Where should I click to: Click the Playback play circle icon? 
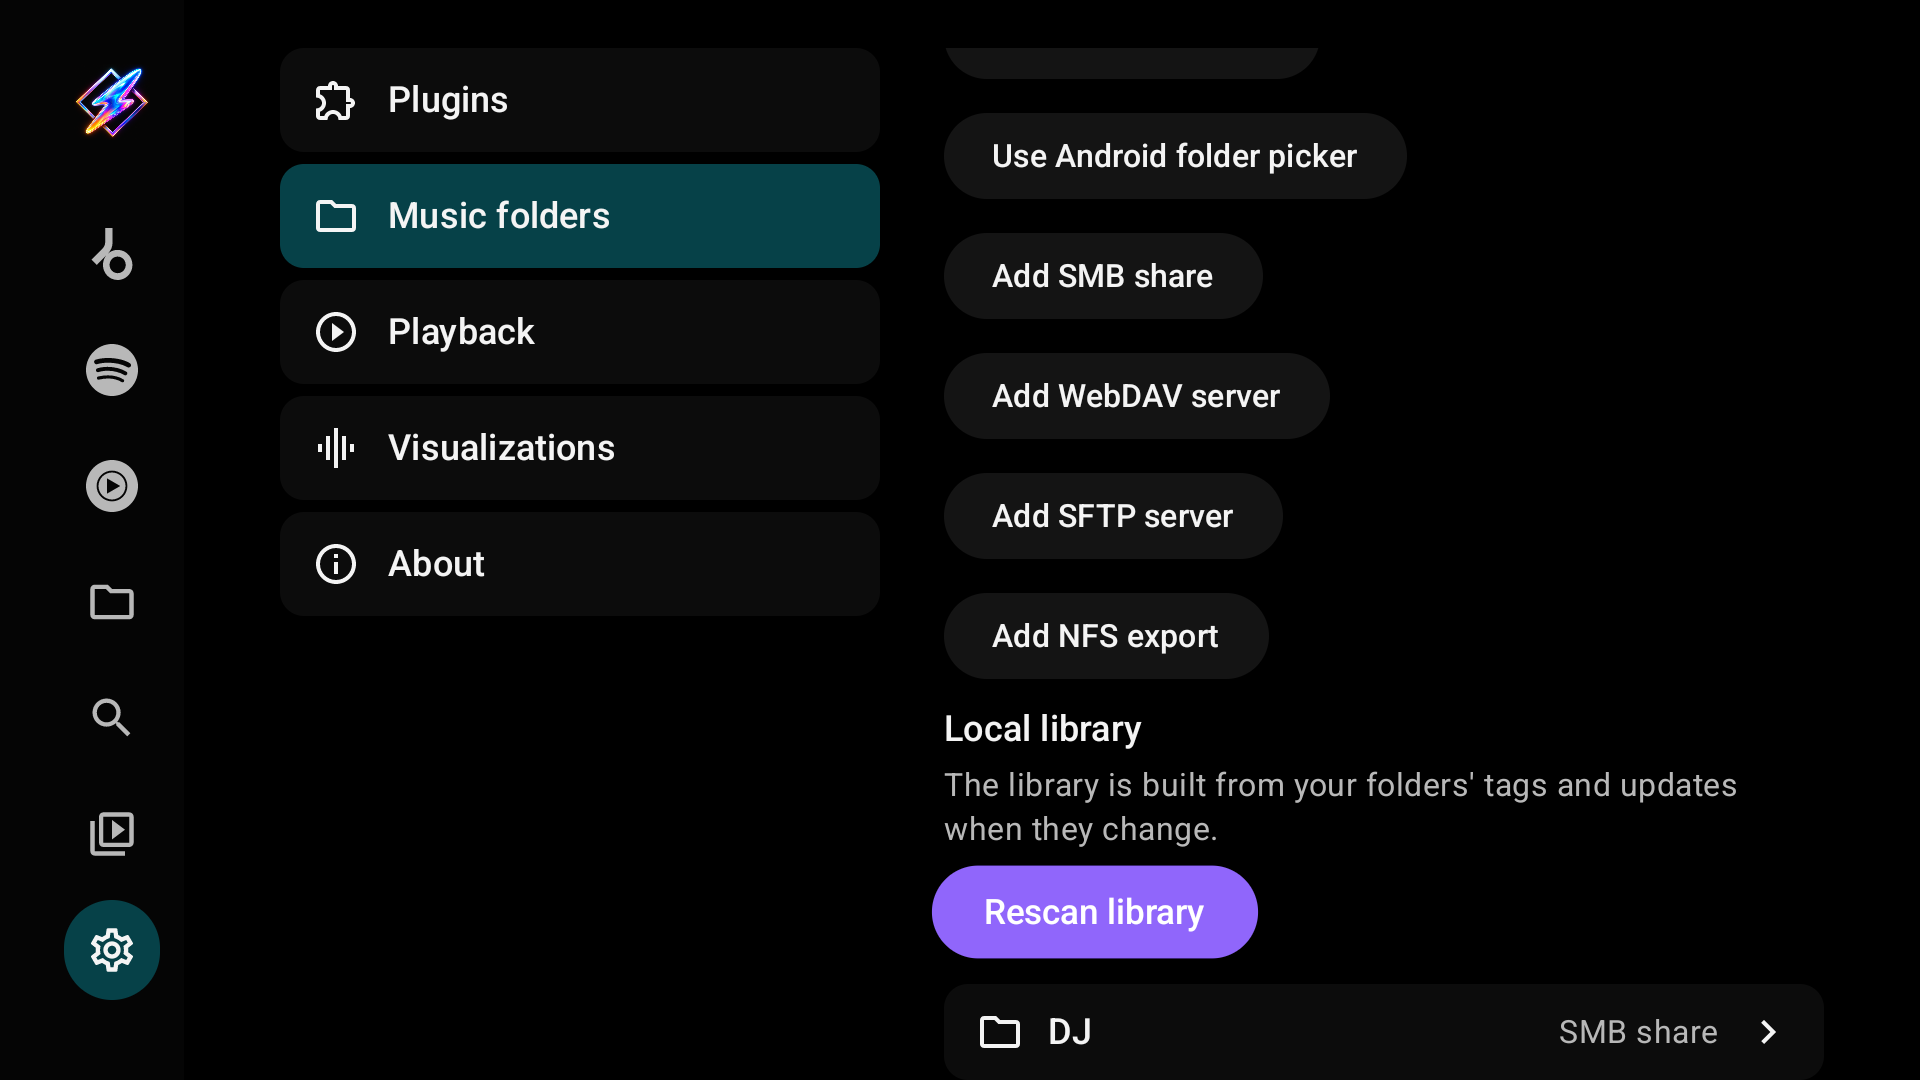(x=336, y=332)
